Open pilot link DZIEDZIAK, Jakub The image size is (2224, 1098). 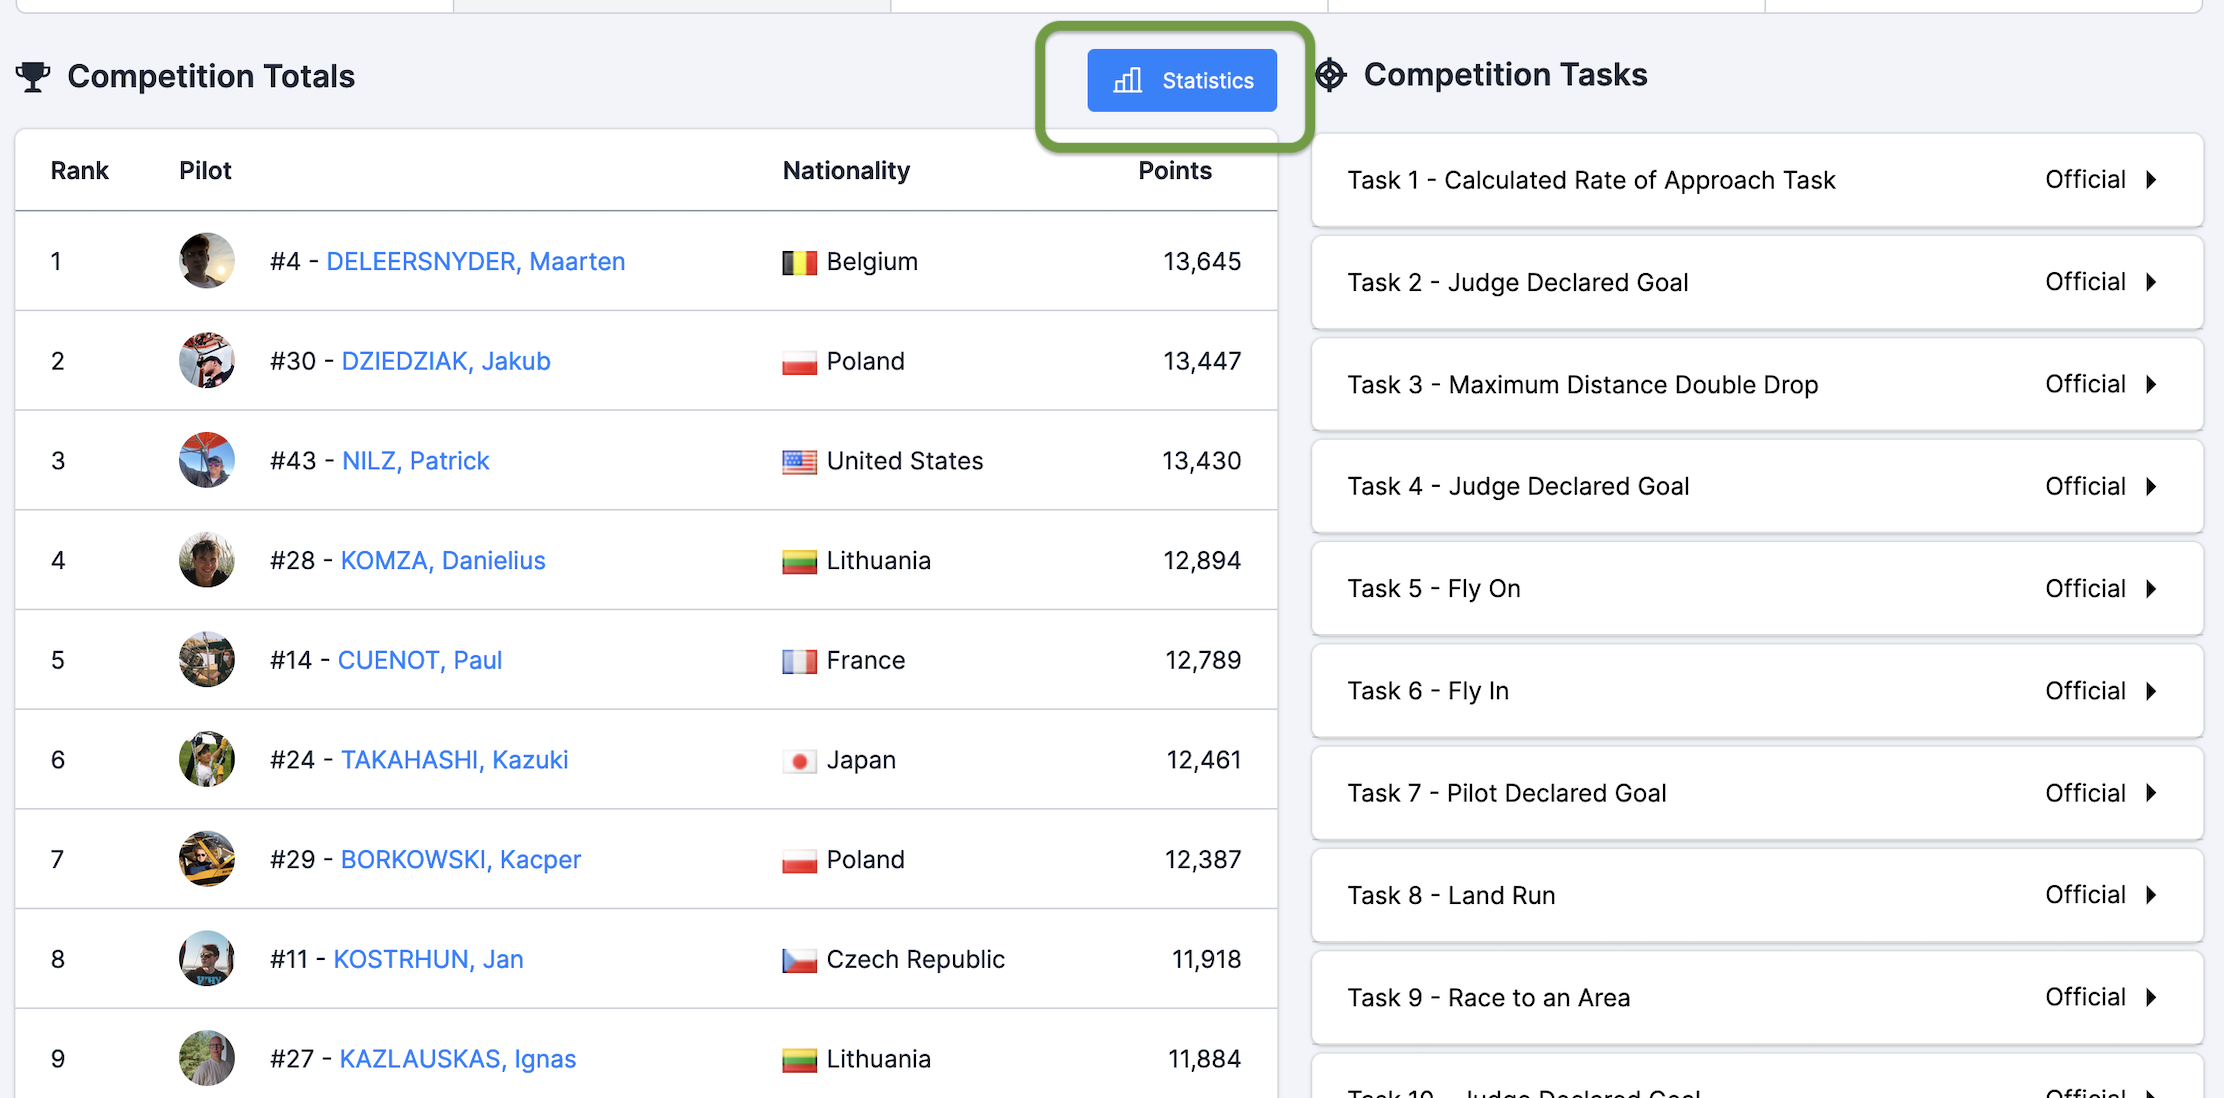tap(446, 361)
